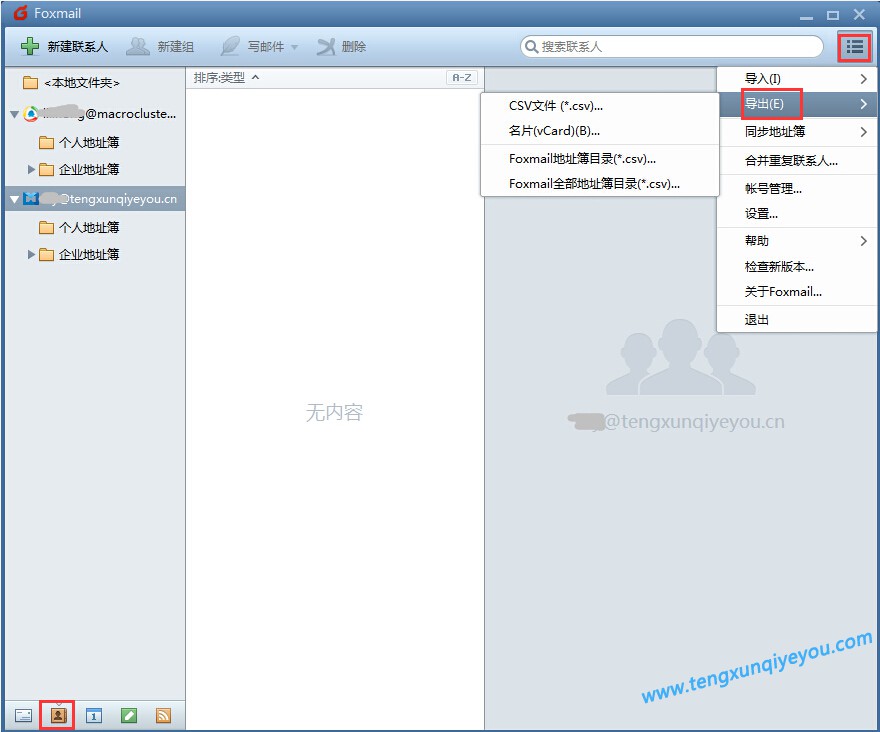This screenshot has height=732, width=880.
Task: Click the green plus new contact icon
Action: pos(30,47)
